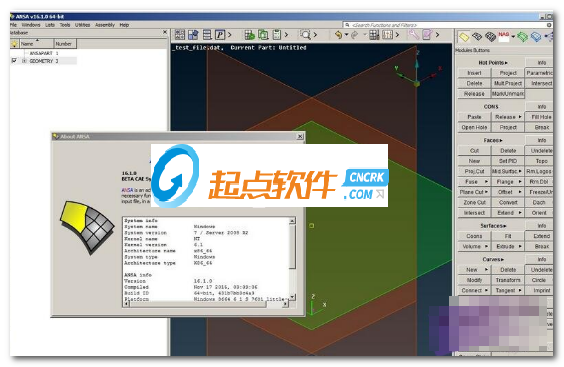Screen dimensions: 564x367
Task: Click the grey redo arrow icon
Action: [355, 35]
